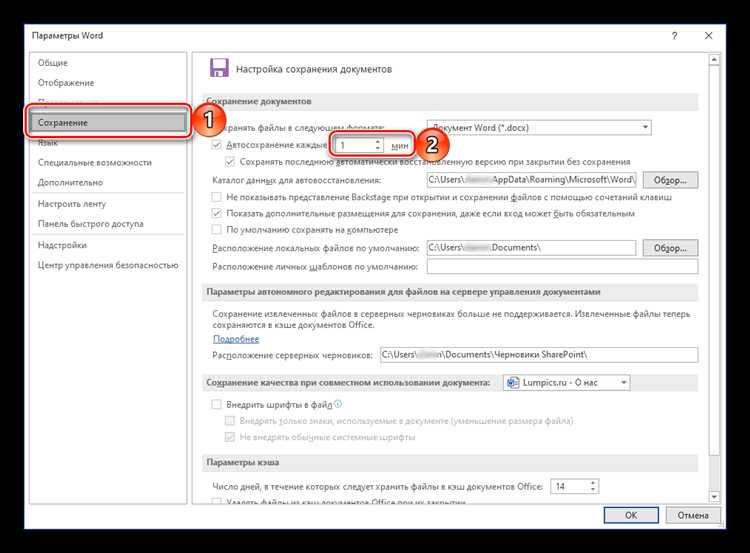This screenshot has height=553, width=750.
Task: Open the Lumpics.ru - О нас document dropdown
Action: (566, 383)
